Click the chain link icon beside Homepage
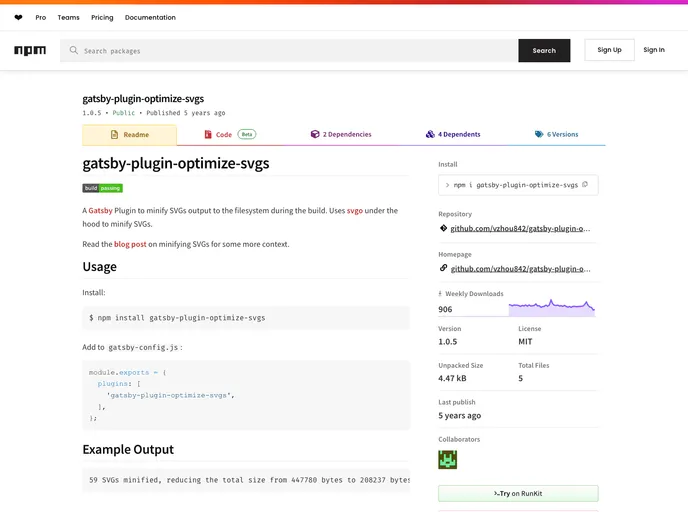Screen dimensions: 688x512 (x=444, y=268)
